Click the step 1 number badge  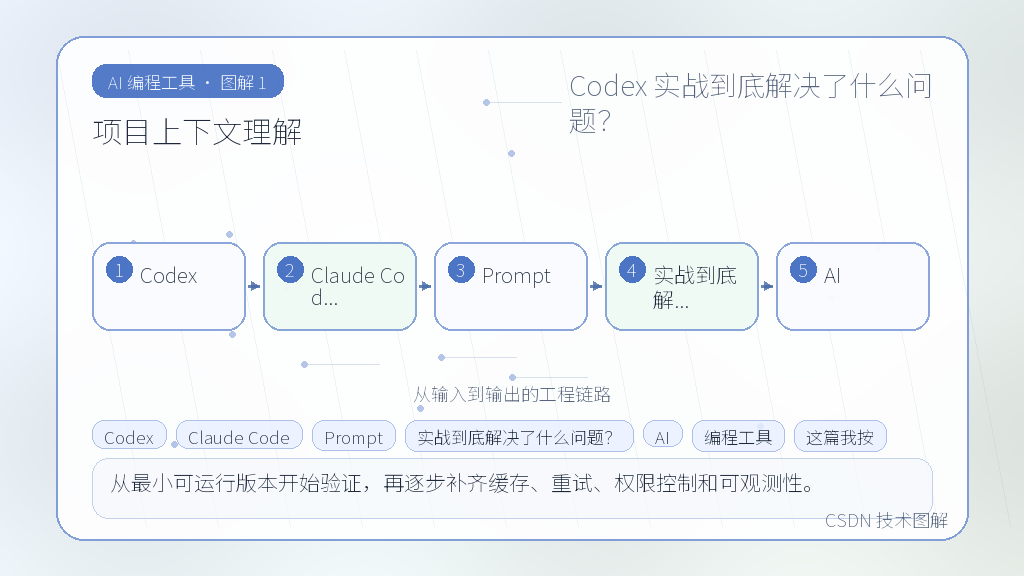click(x=120, y=270)
